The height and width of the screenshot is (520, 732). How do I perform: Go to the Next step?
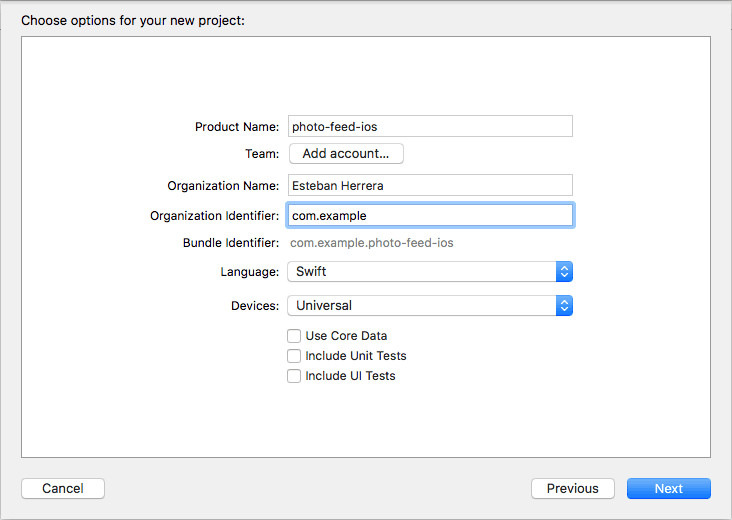[x=669, y=488]
